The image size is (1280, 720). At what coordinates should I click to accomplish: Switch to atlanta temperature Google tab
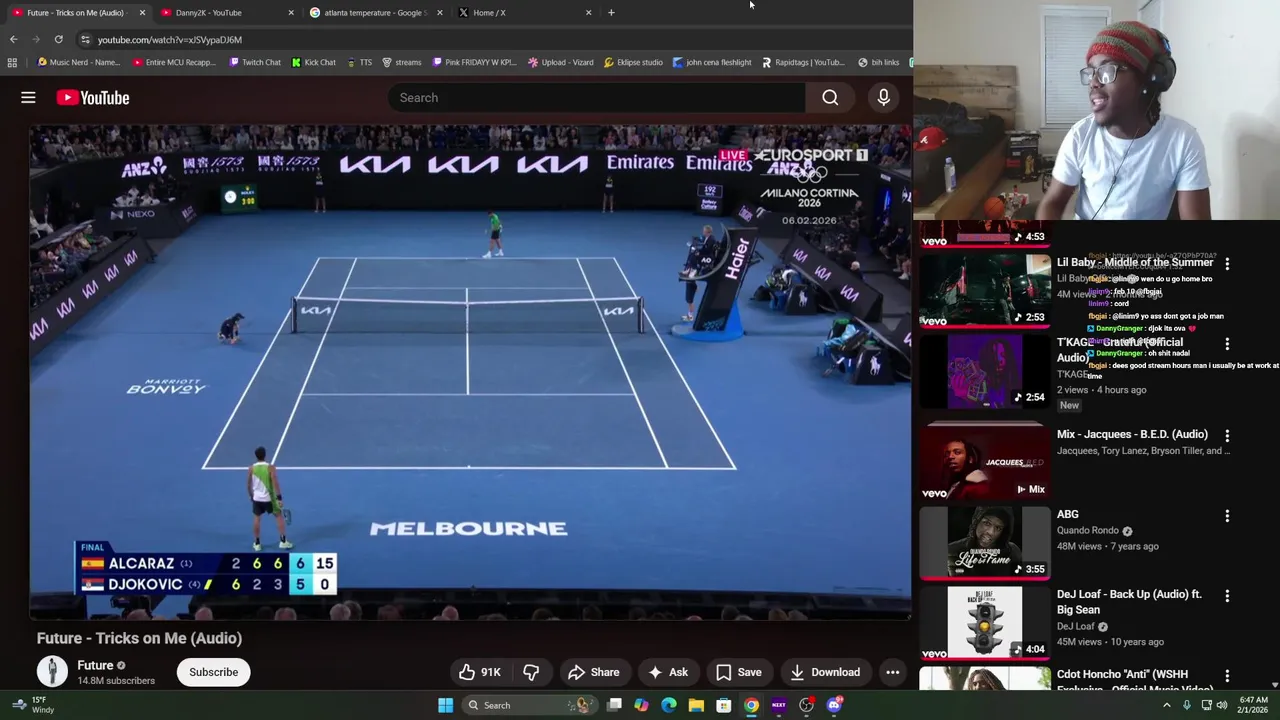pos(374,12)
